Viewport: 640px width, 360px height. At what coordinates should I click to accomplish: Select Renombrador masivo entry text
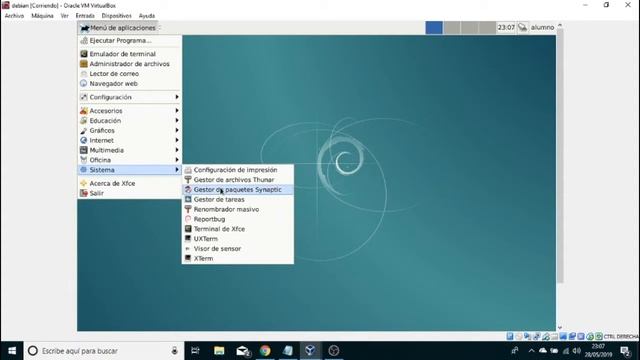click(x=226, y=209)
